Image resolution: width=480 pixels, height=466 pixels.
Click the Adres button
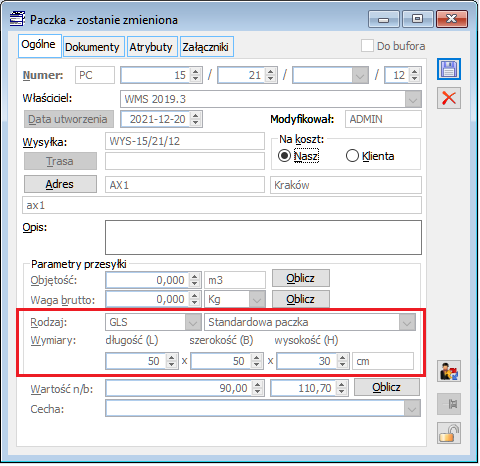(x=60, y=184)
